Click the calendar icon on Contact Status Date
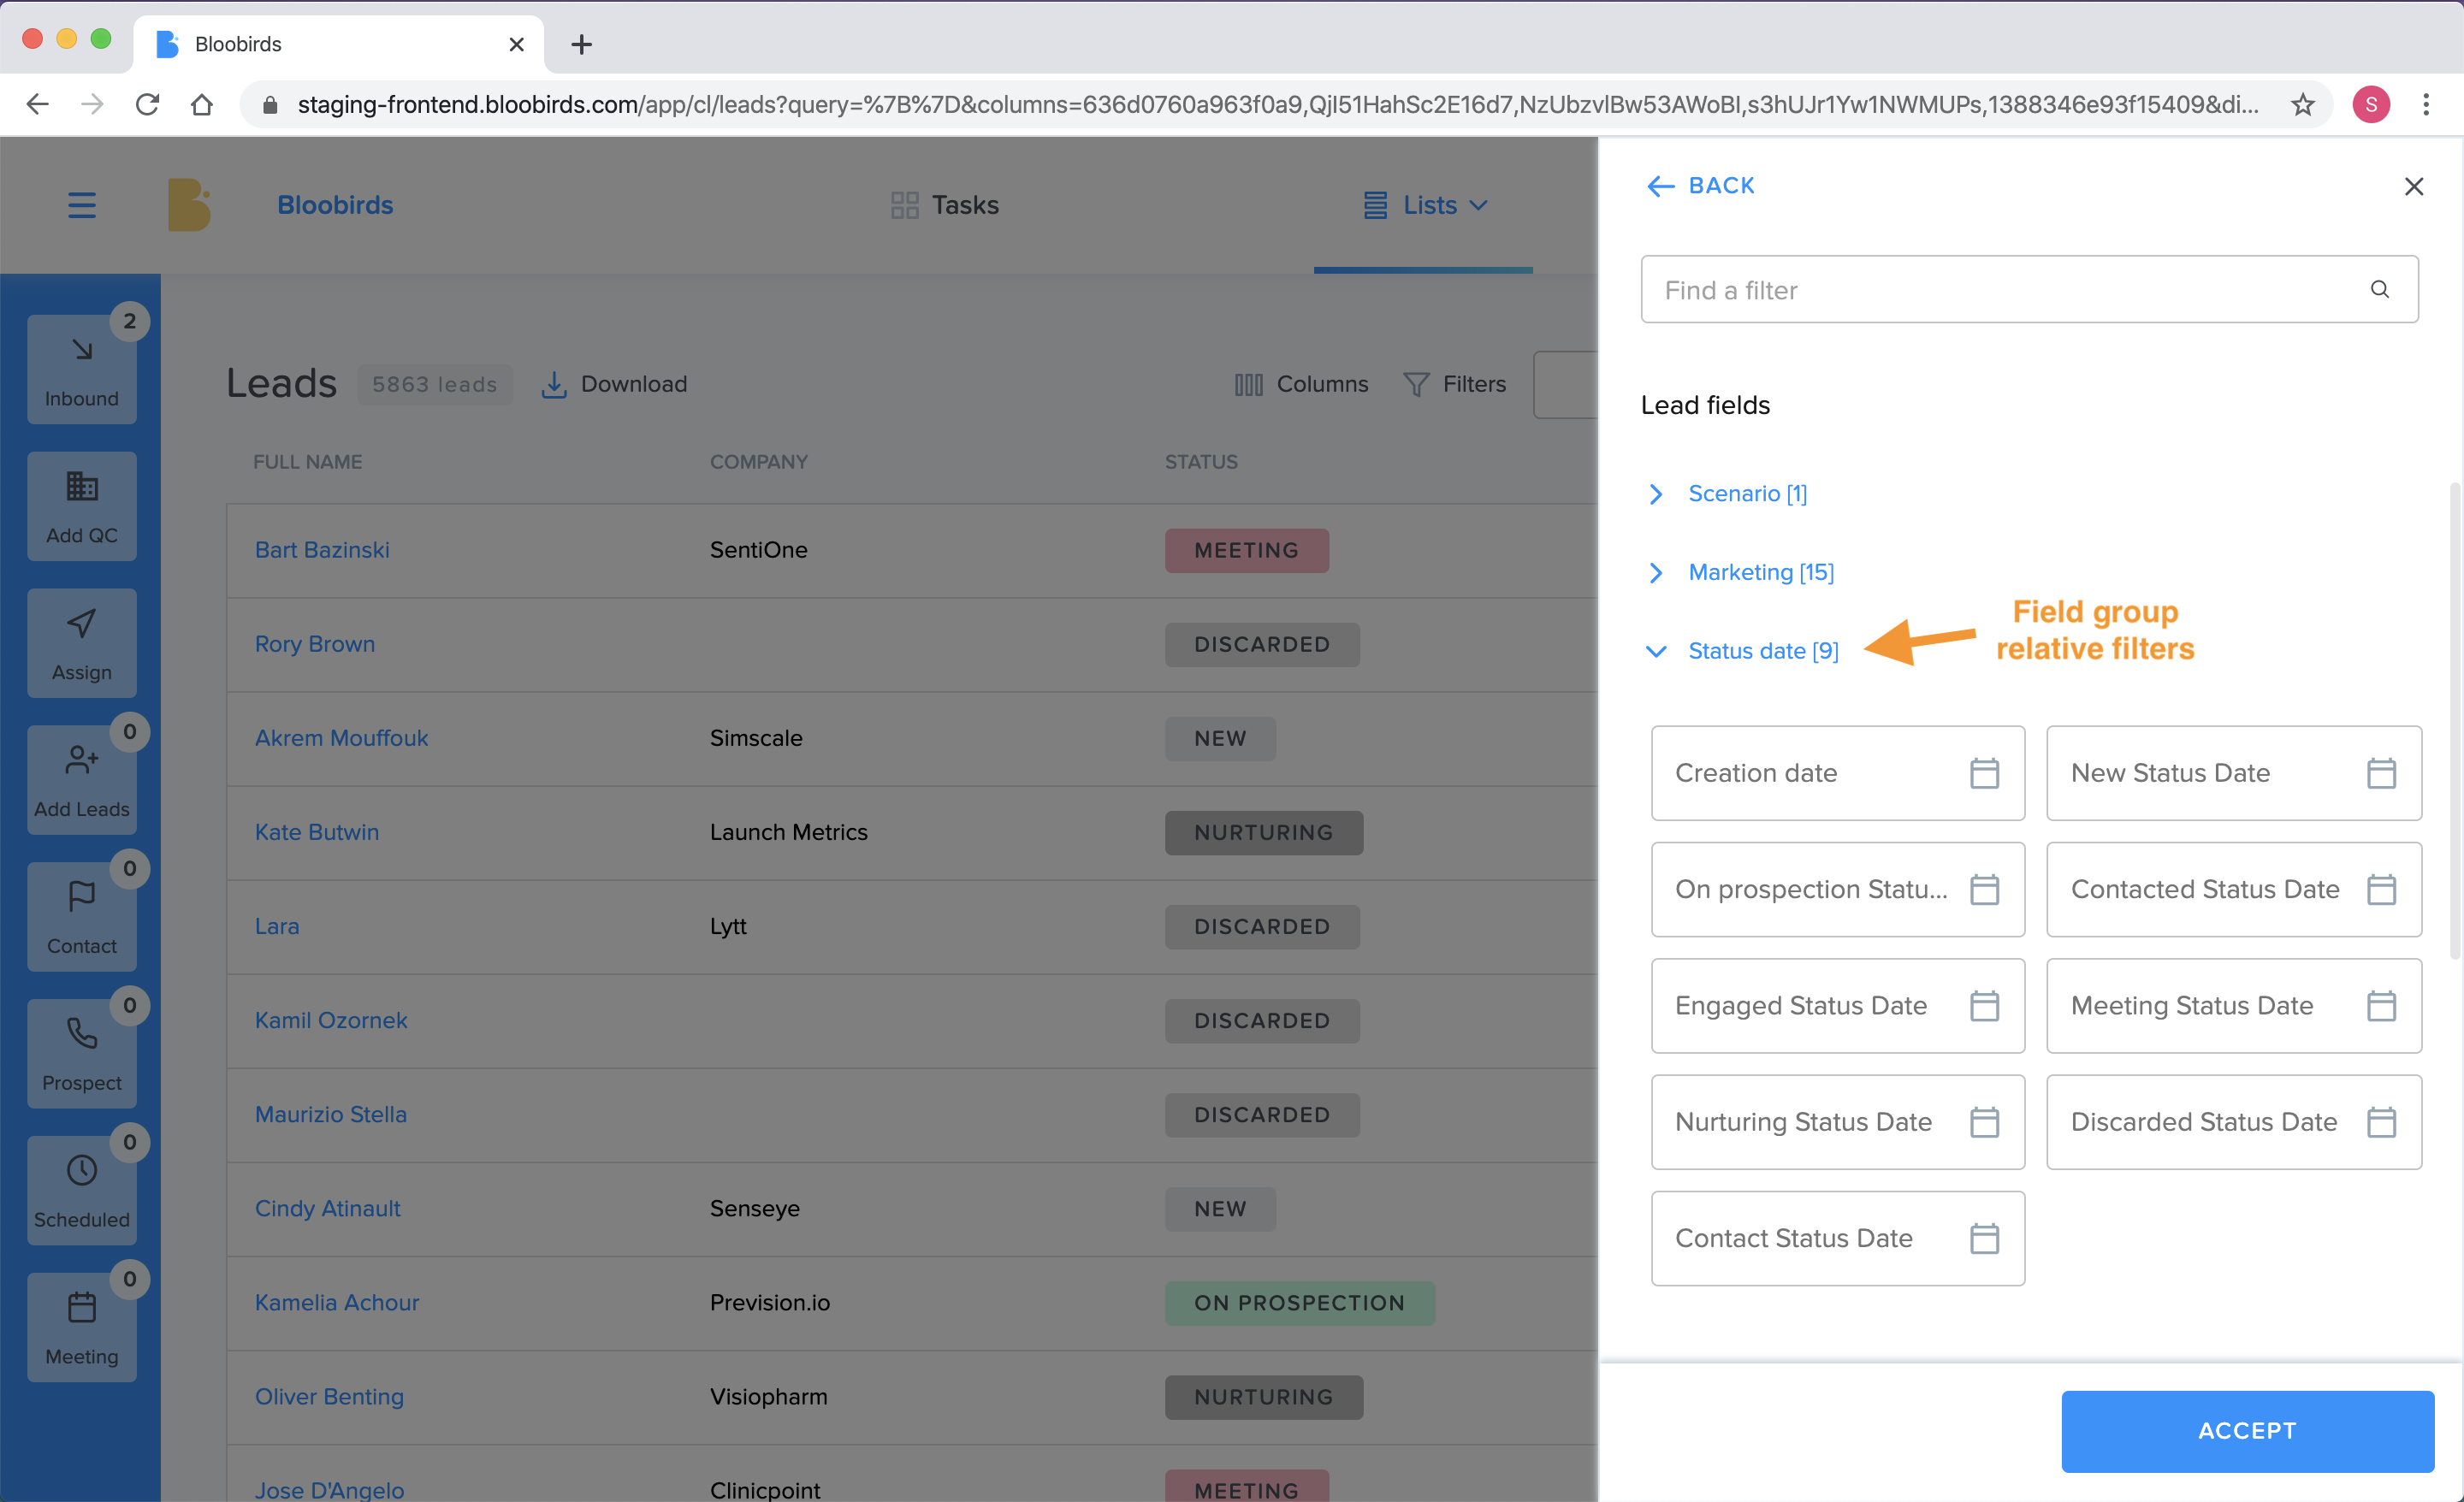 click(x=1984, y=1238)
